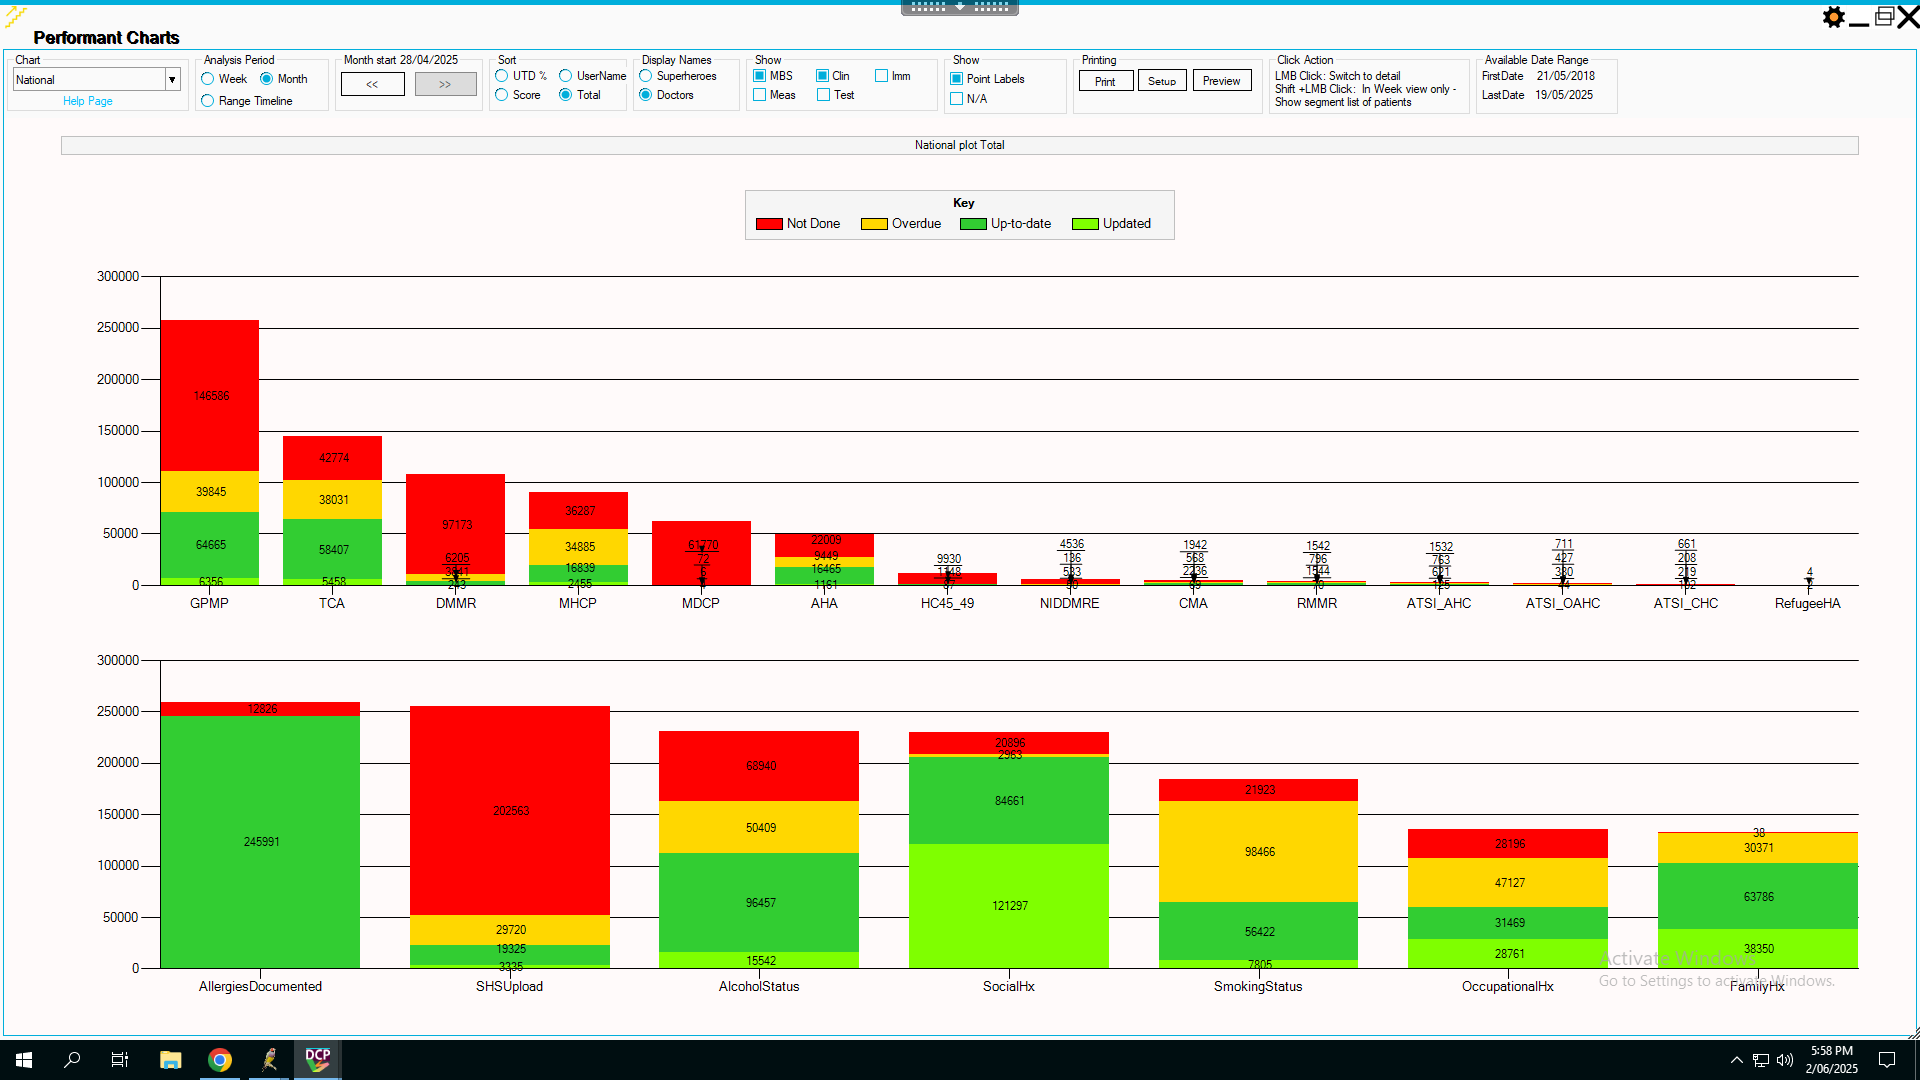Click the DCP app taskbar icon
Screen dimensions: 1920x1080
318,1059
